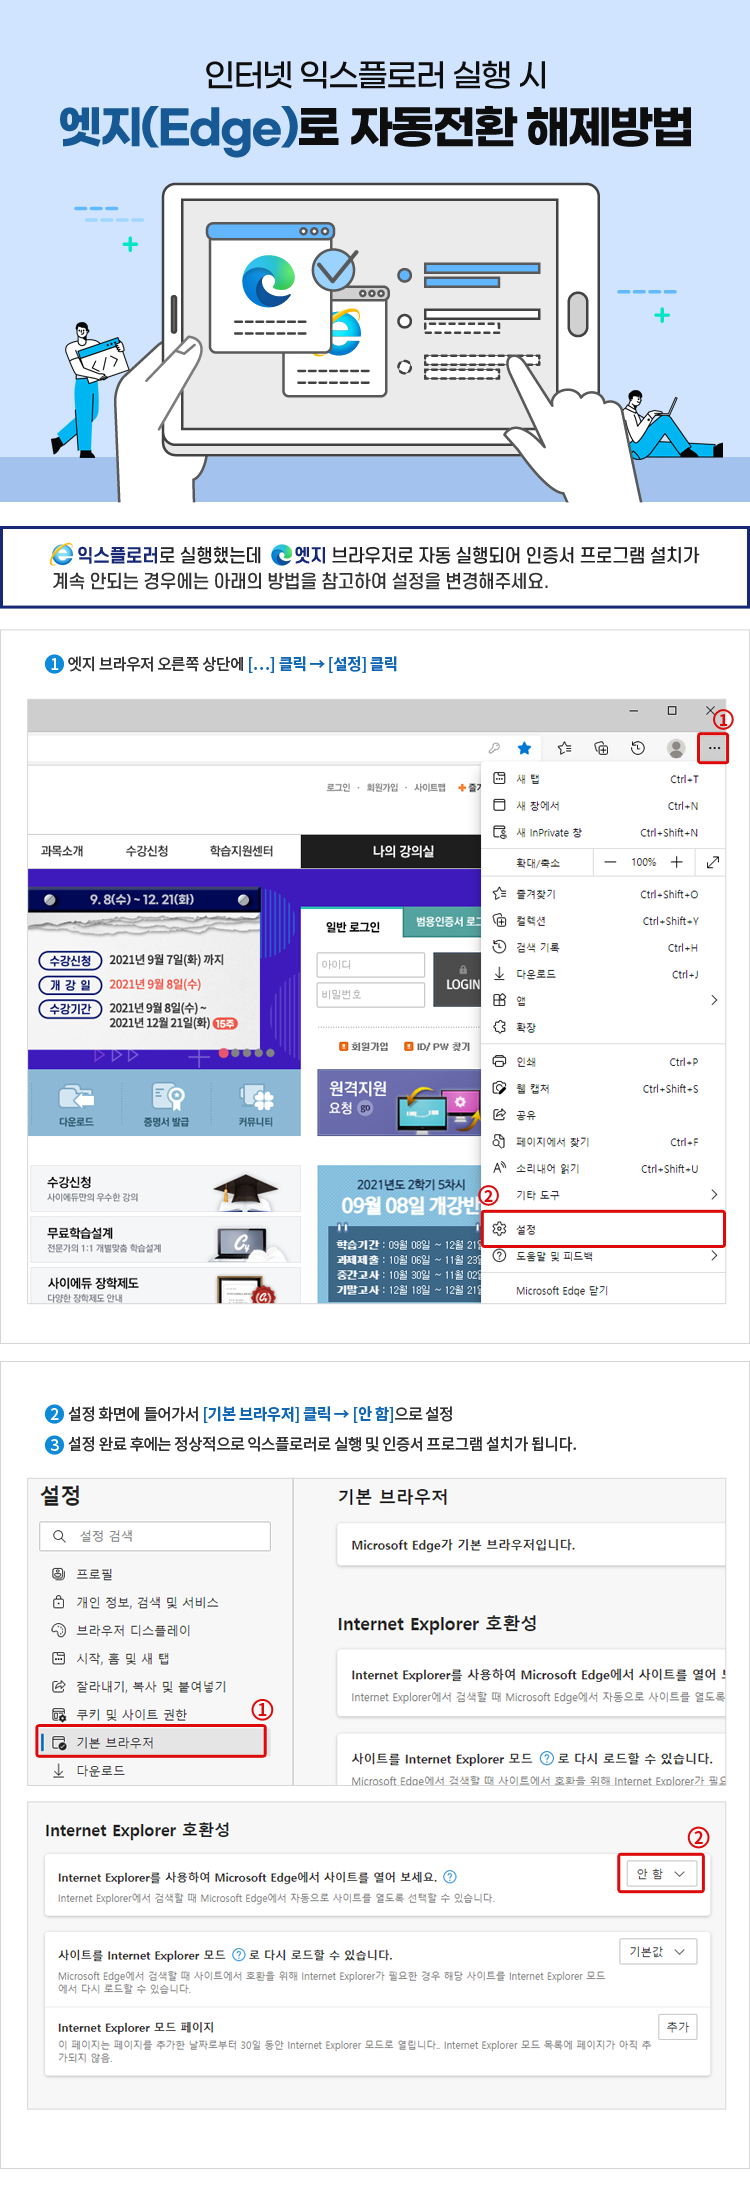This screenshot has height=2209, width=750.
Task: Select 새 탭 menu item
Action: [603, 779]
